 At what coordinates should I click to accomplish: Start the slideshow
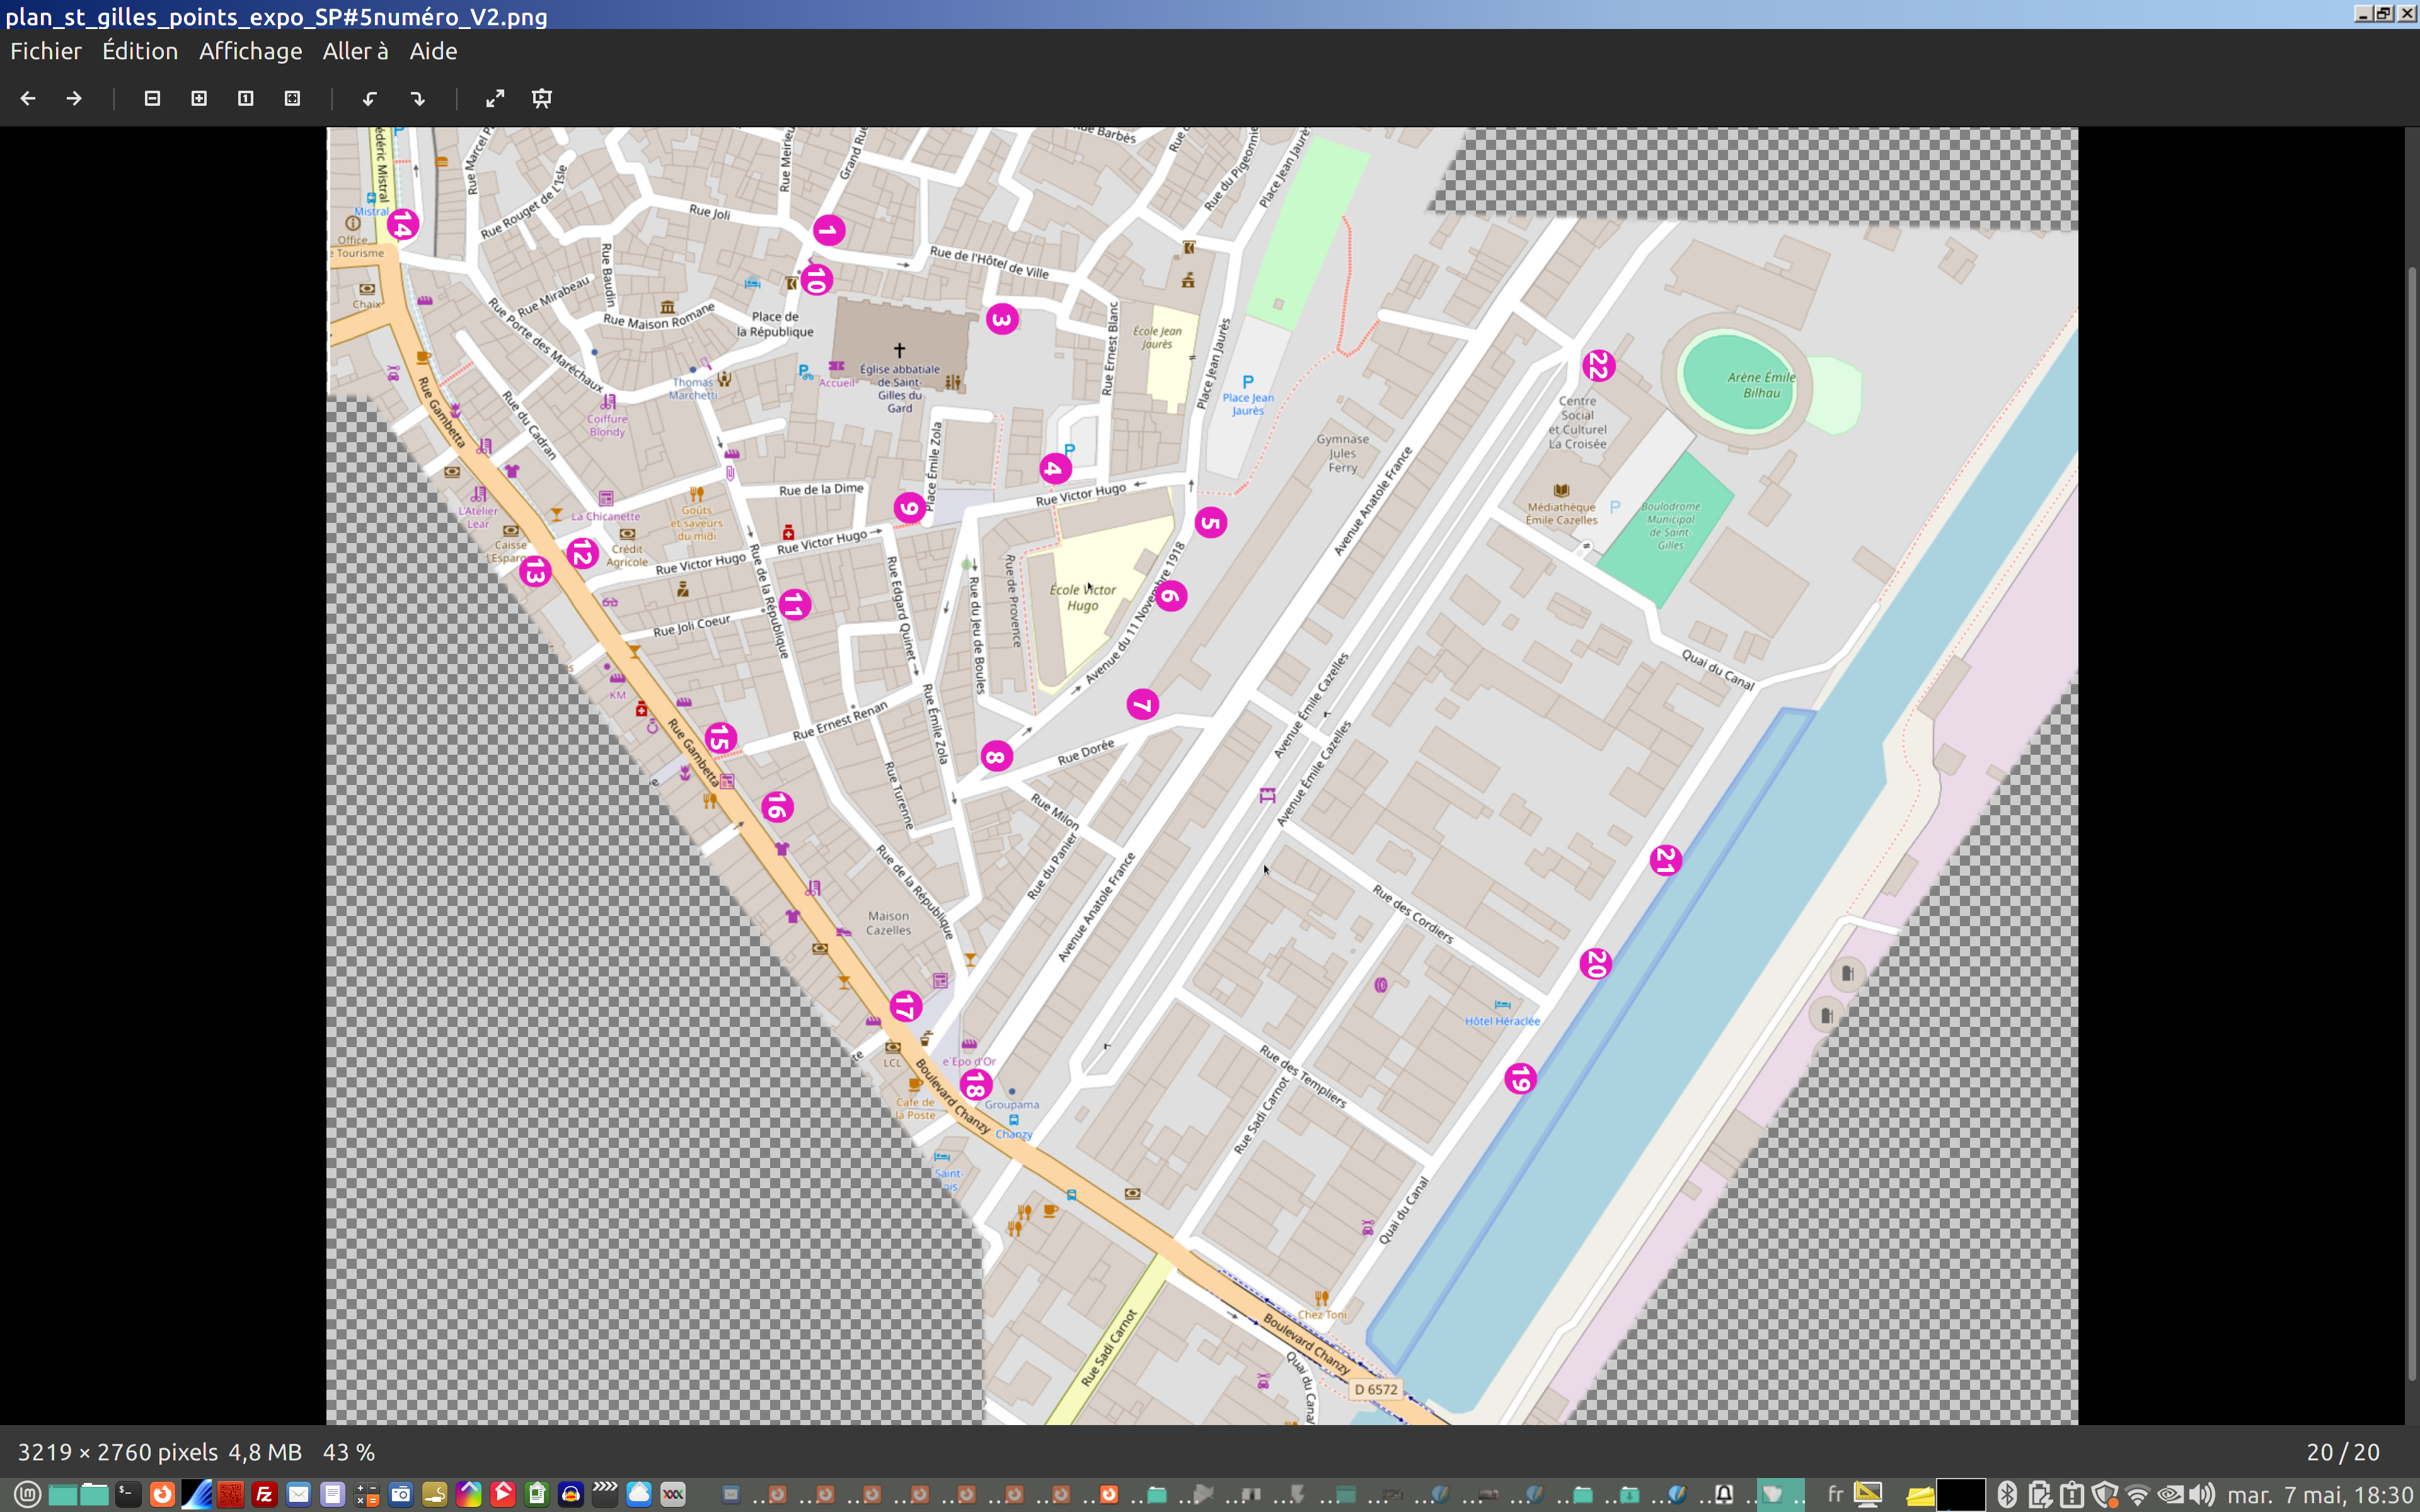point(542,98)
